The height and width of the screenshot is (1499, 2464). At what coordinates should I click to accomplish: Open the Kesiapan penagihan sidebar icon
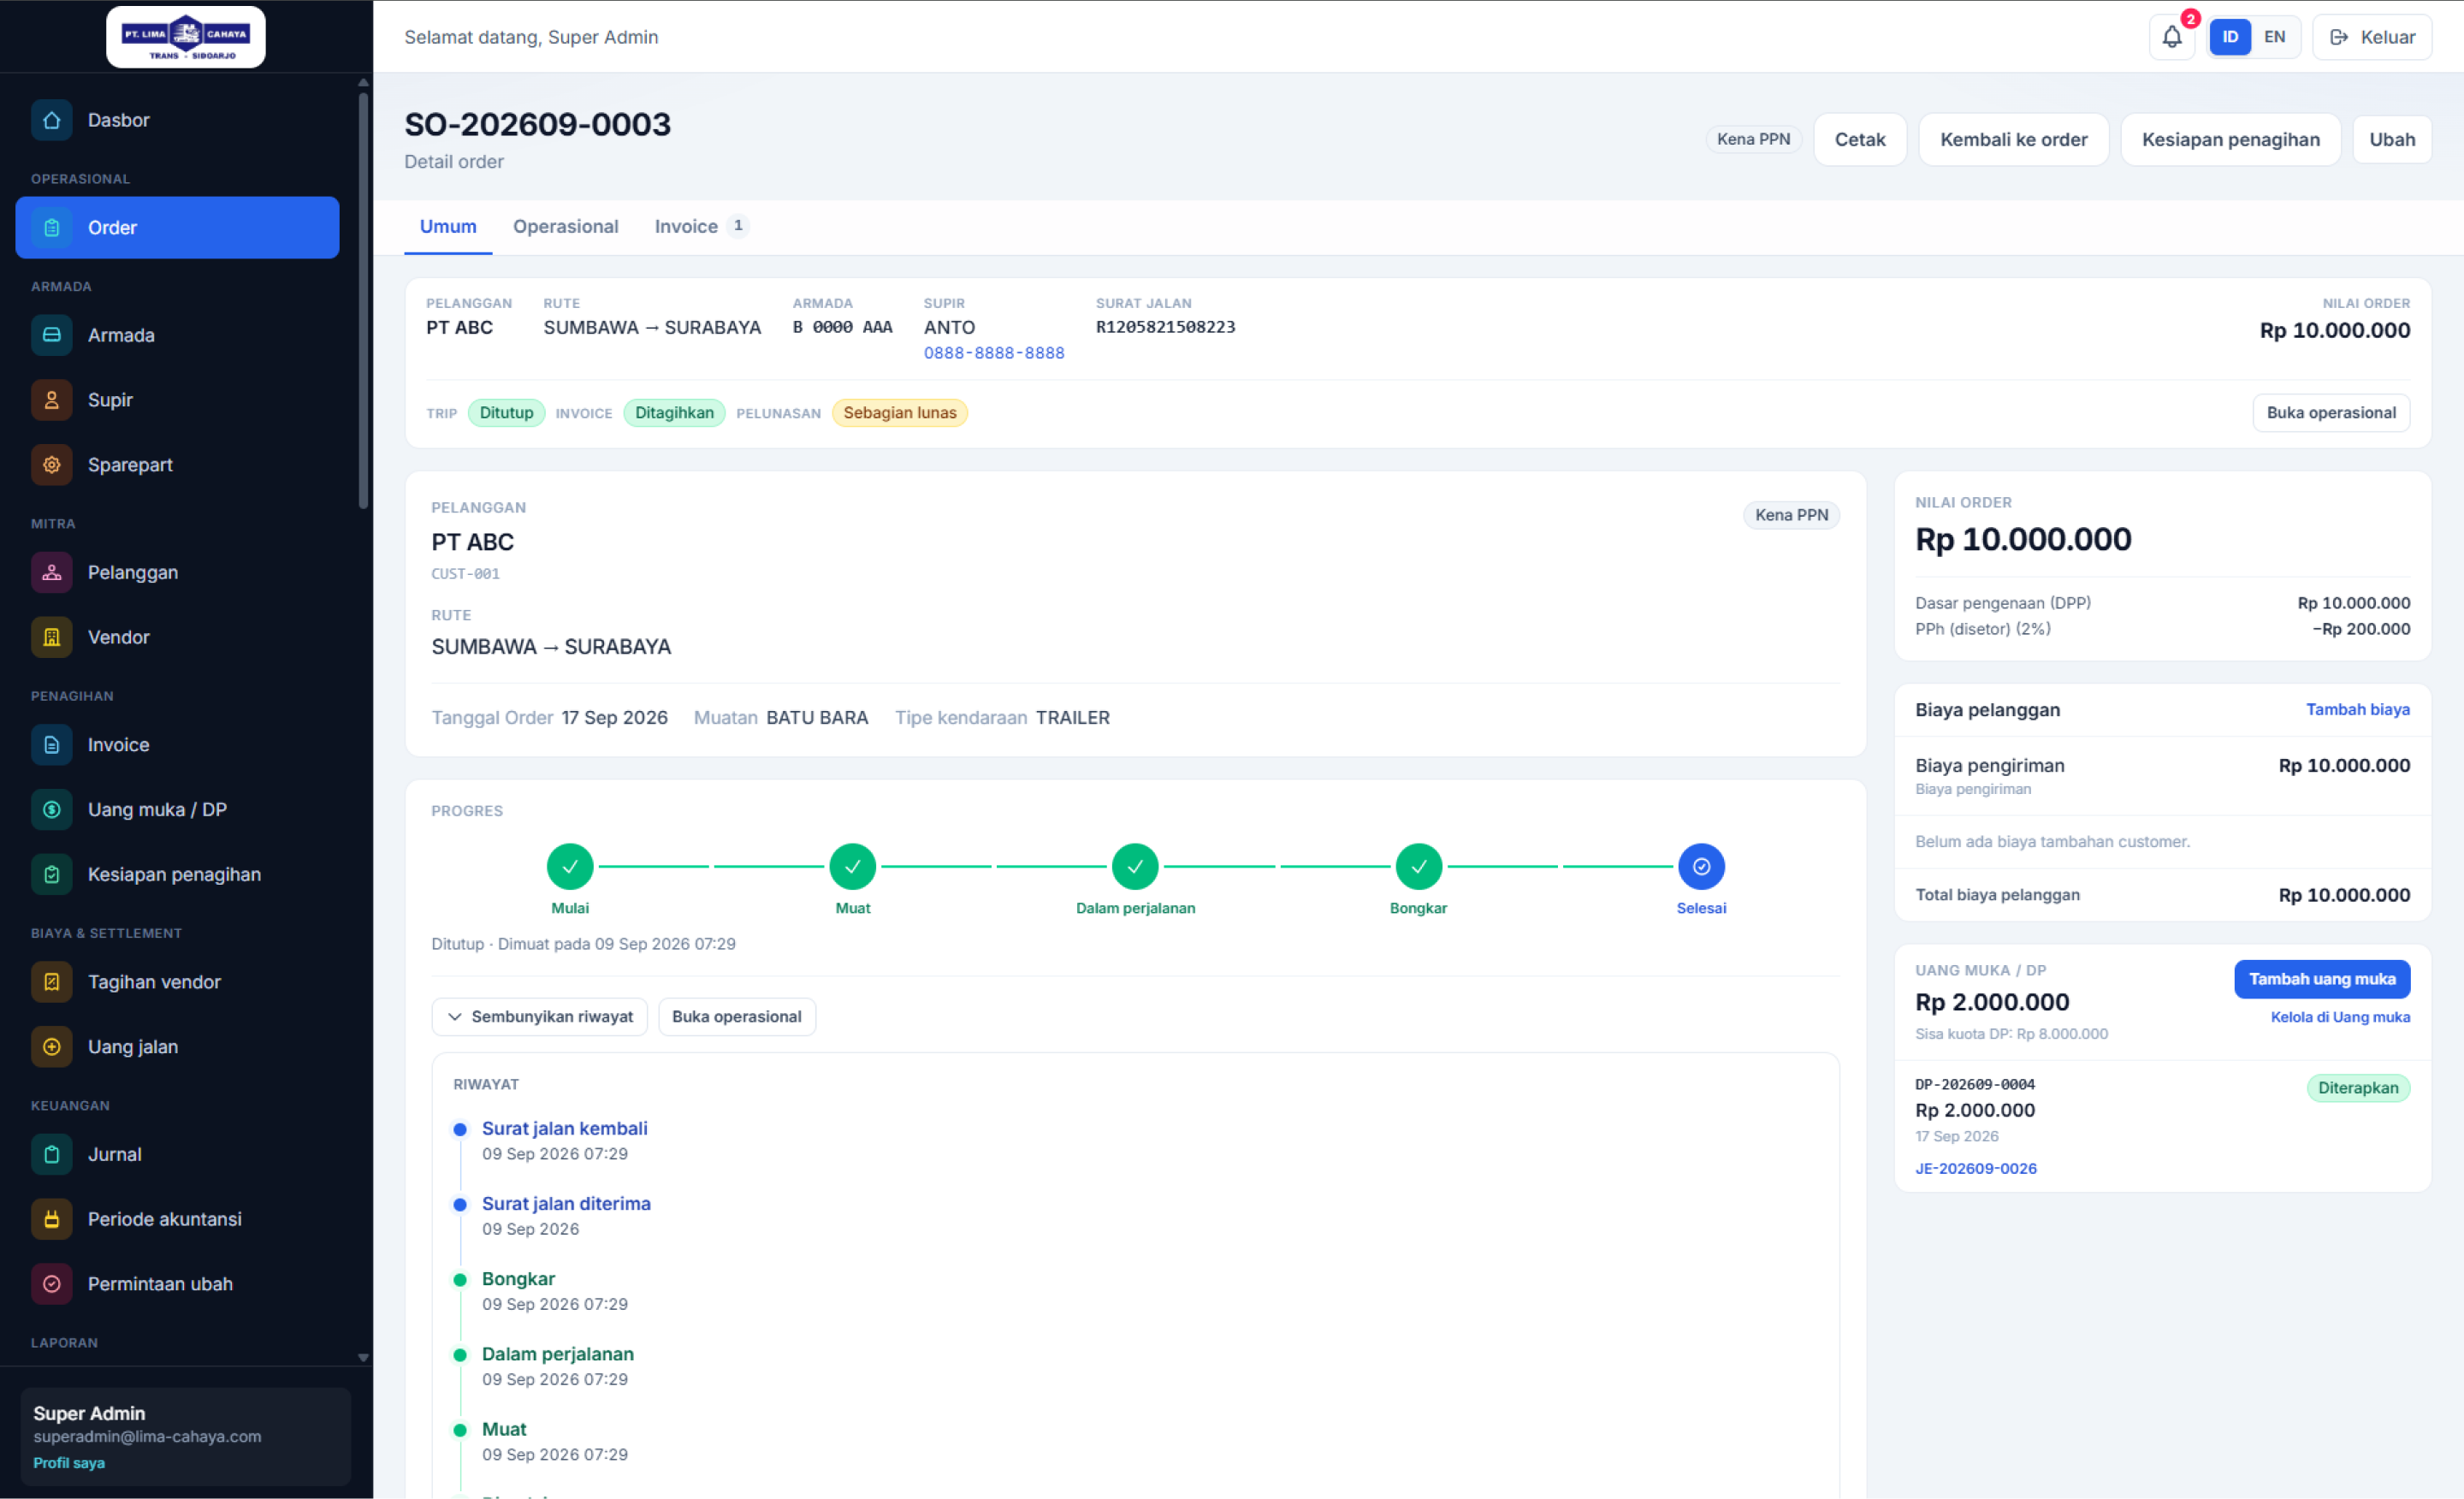click(x=51, y=875)
